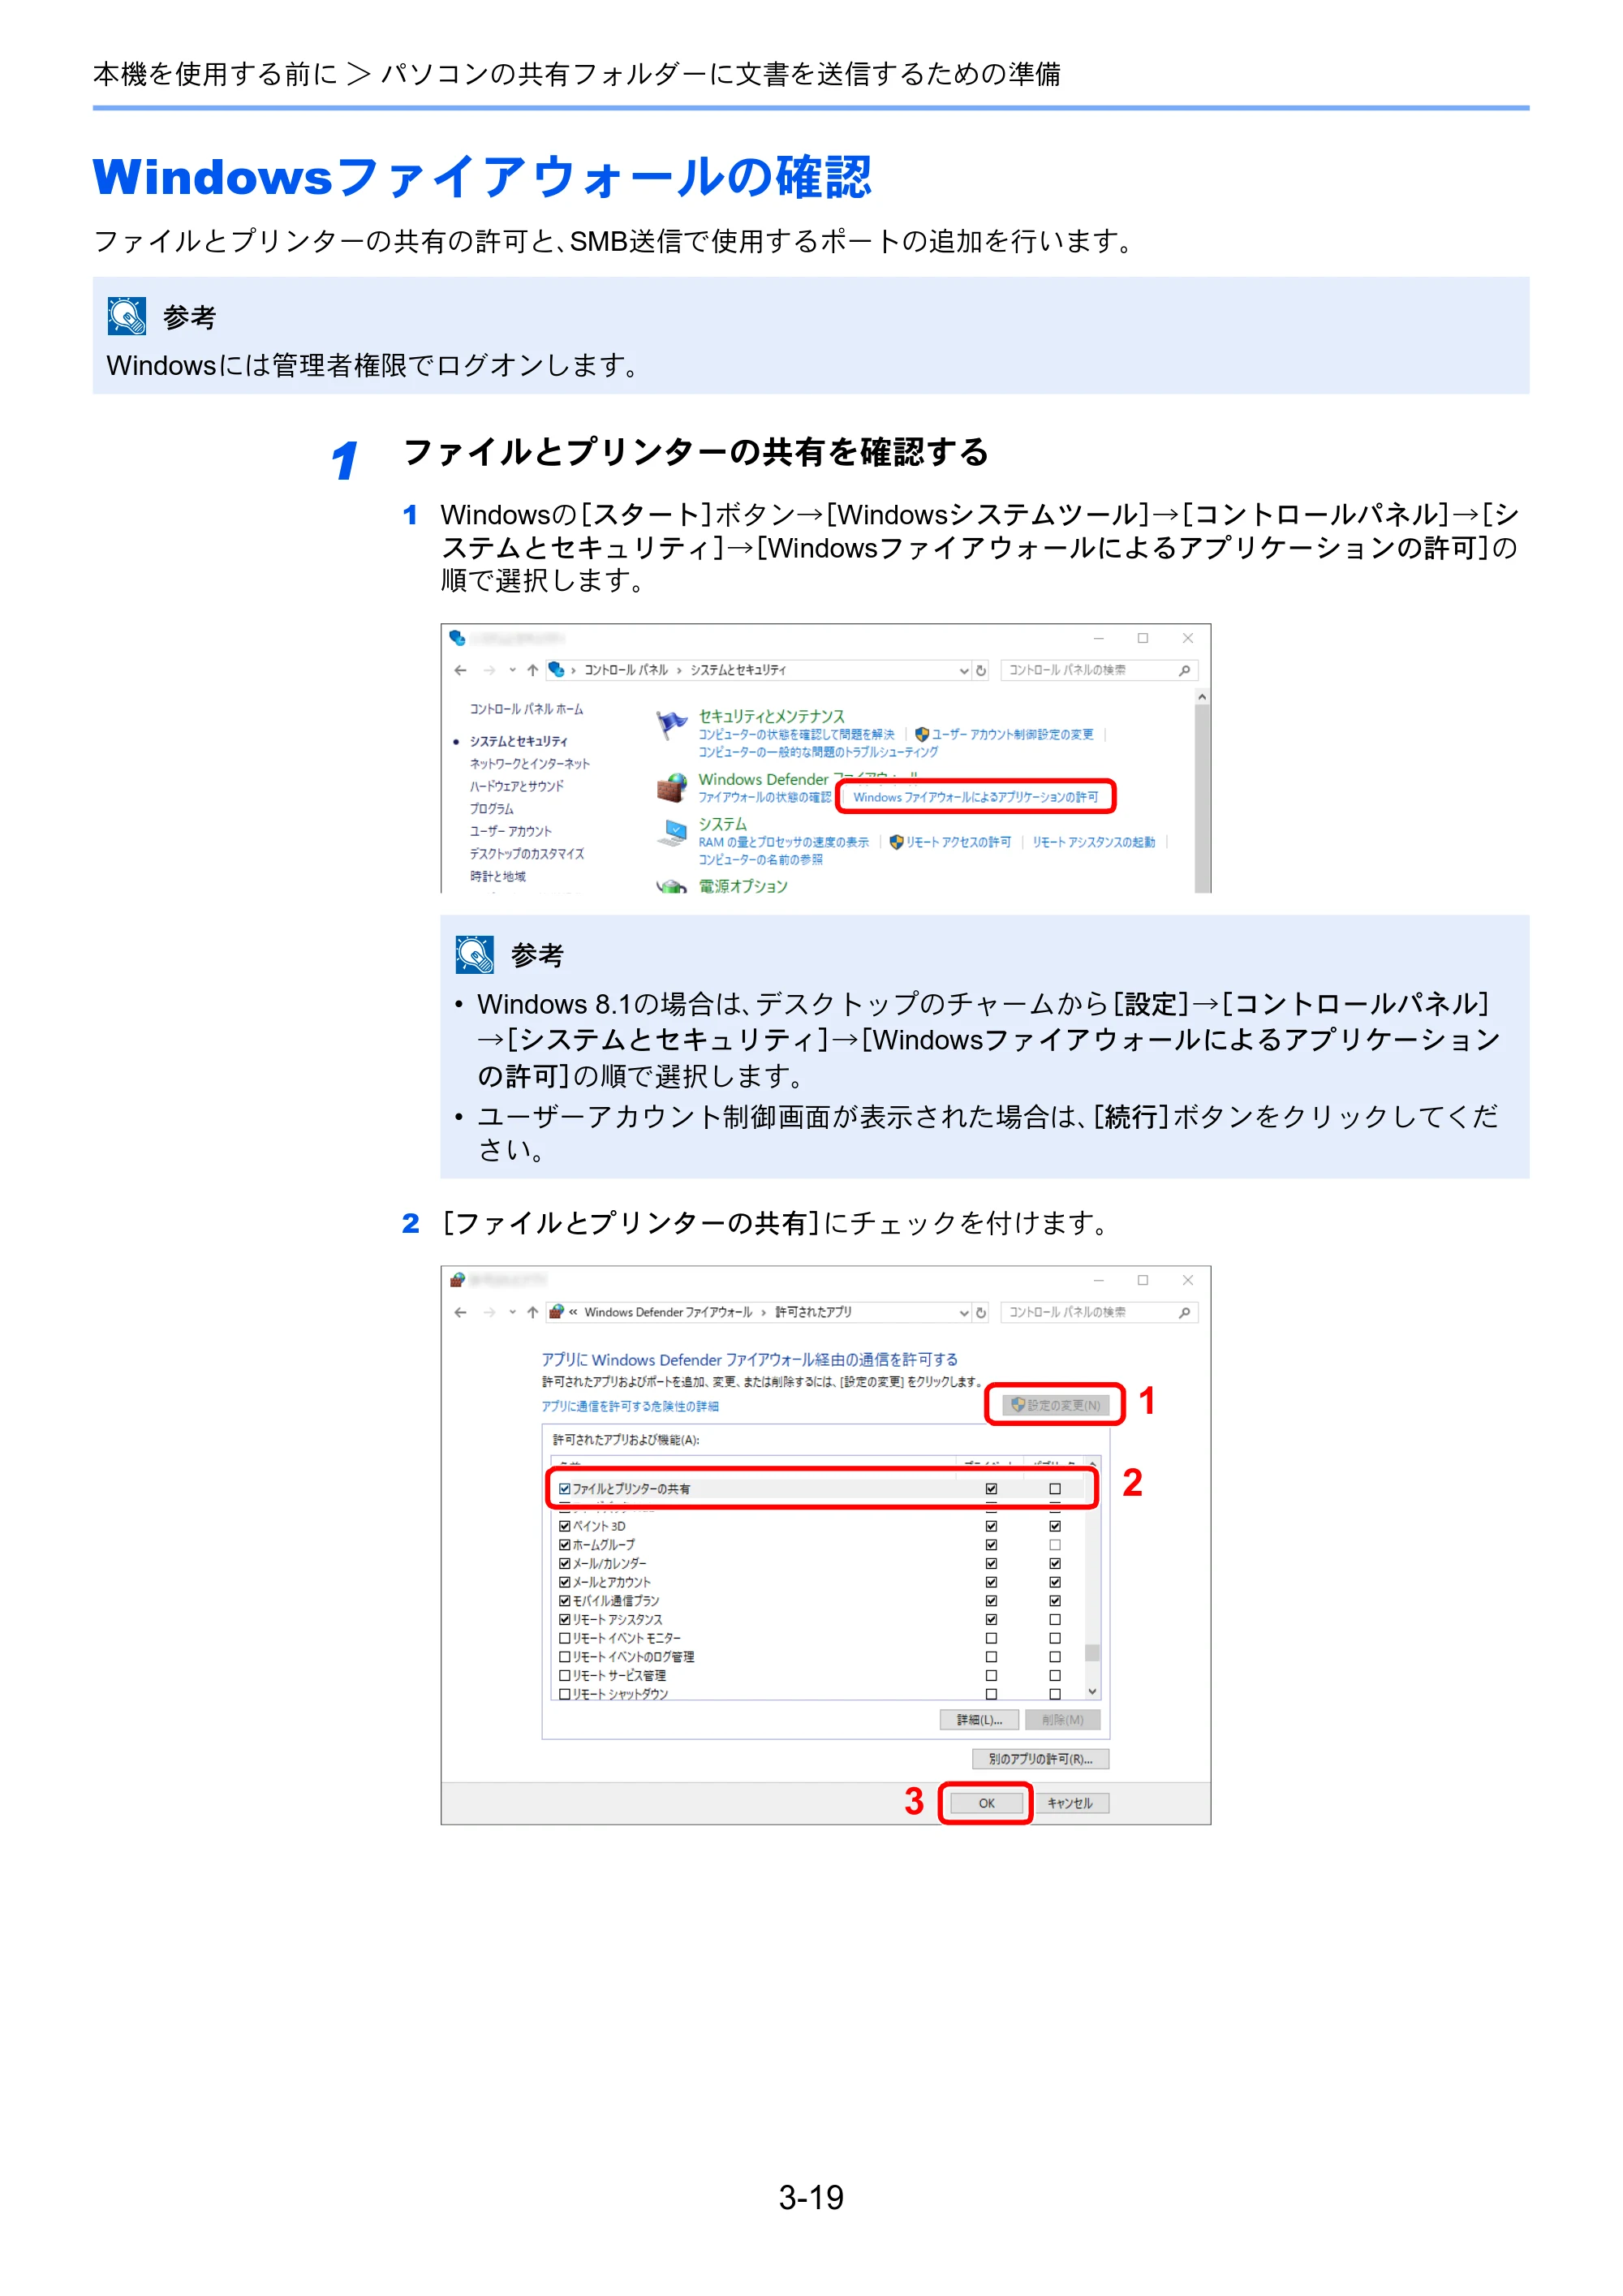Click the システム computer icon

pyautogui.click(x=672, y=833)
